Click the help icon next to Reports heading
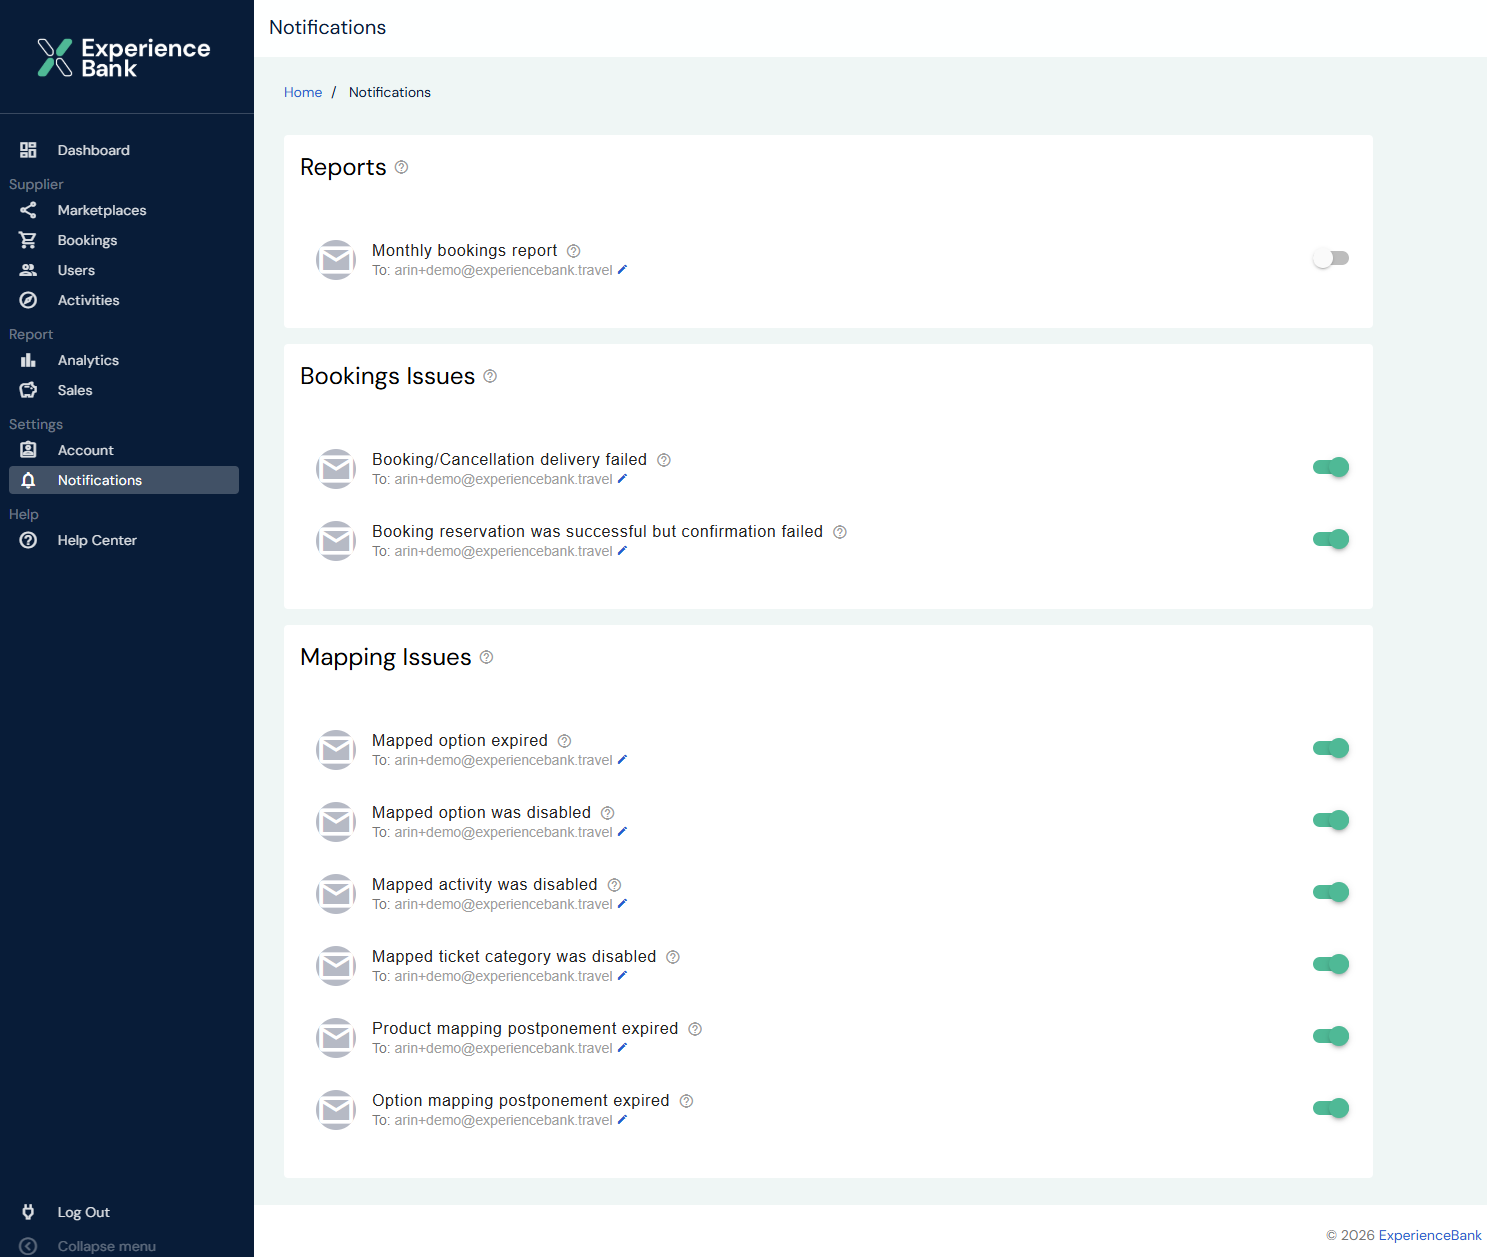 pos(401,167)
